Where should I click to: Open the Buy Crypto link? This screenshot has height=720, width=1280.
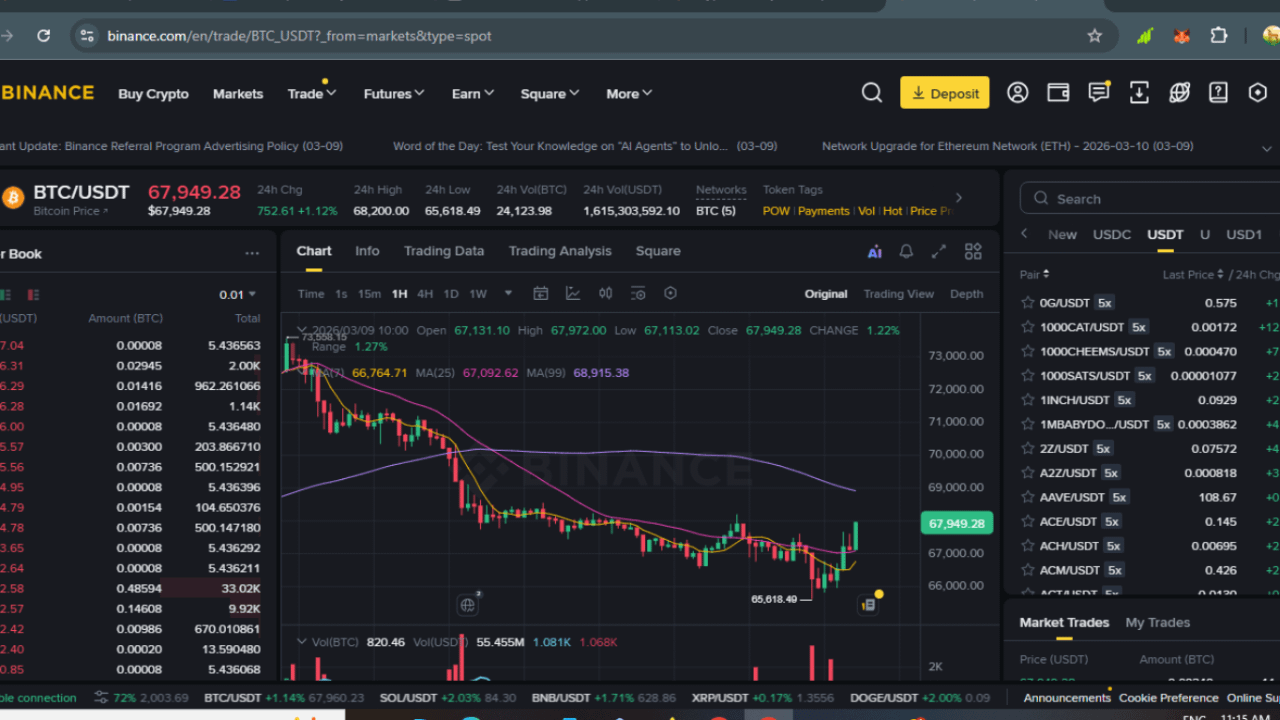pos(153,94)
